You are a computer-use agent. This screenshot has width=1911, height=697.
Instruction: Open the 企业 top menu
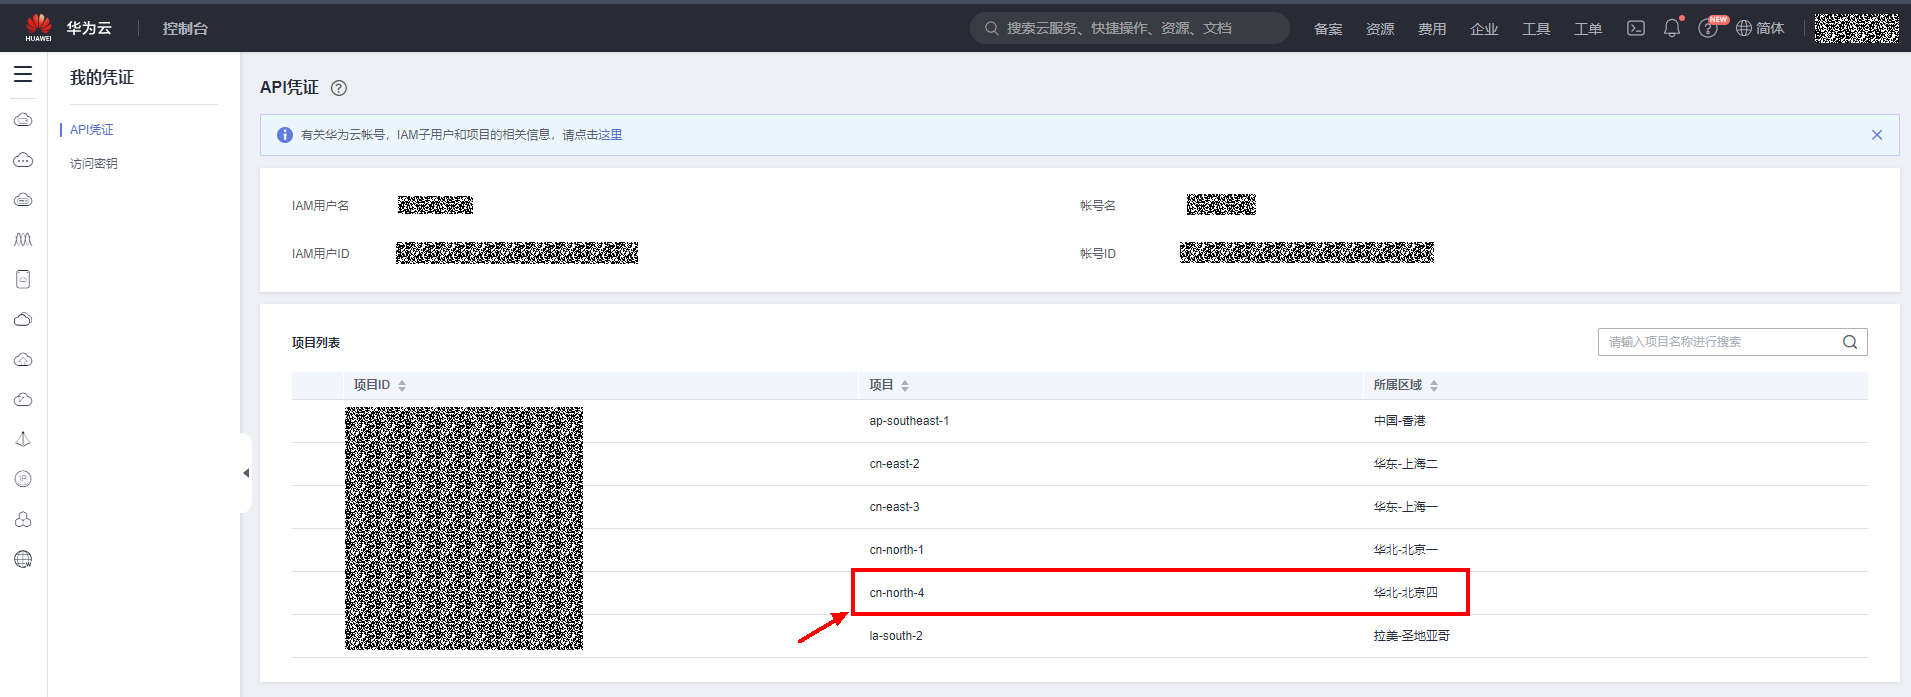(1484, 29)
